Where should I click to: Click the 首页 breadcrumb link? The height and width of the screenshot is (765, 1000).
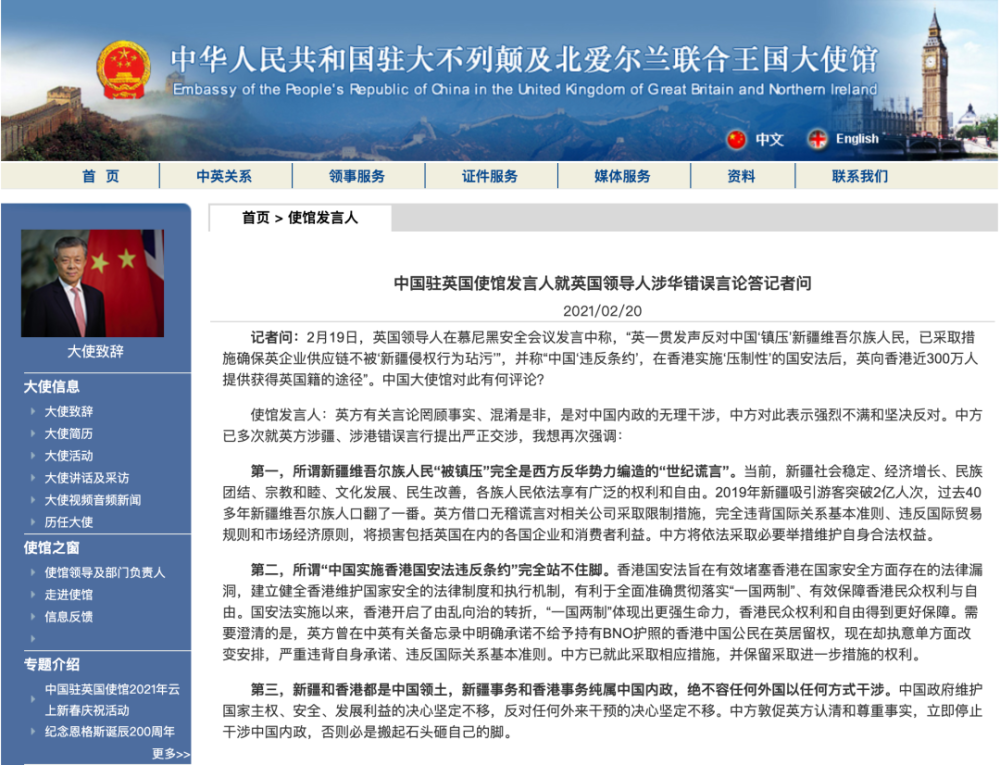pyautogui.click(x=256, y=218)
